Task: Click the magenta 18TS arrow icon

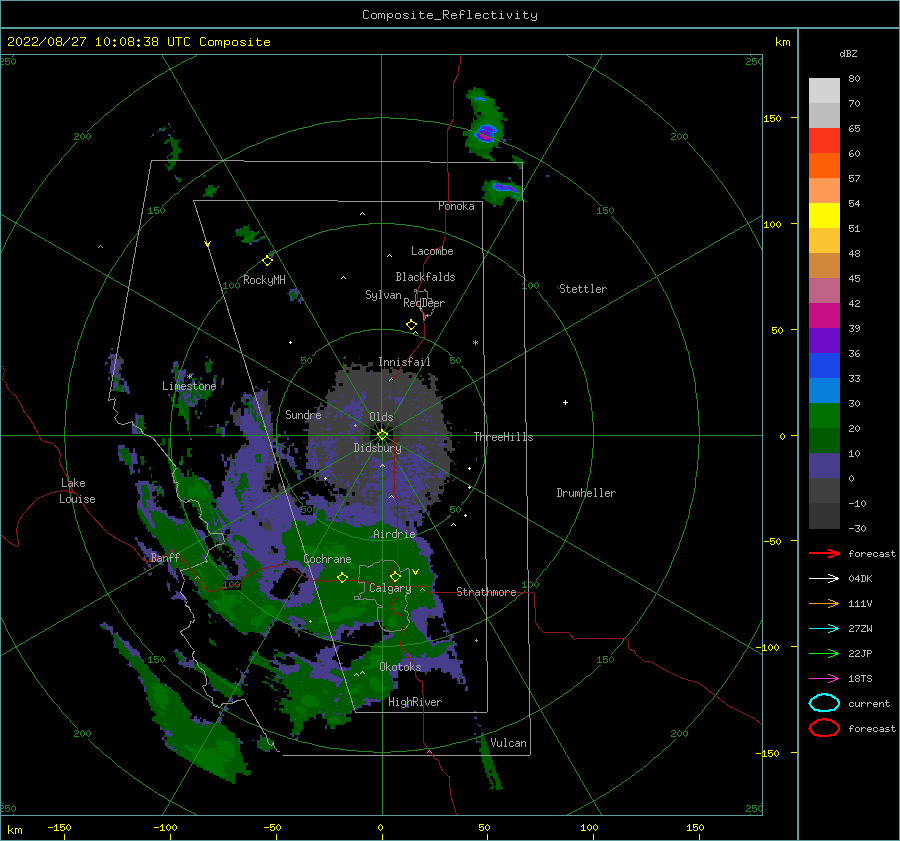Action: click(x=824, y=679)
